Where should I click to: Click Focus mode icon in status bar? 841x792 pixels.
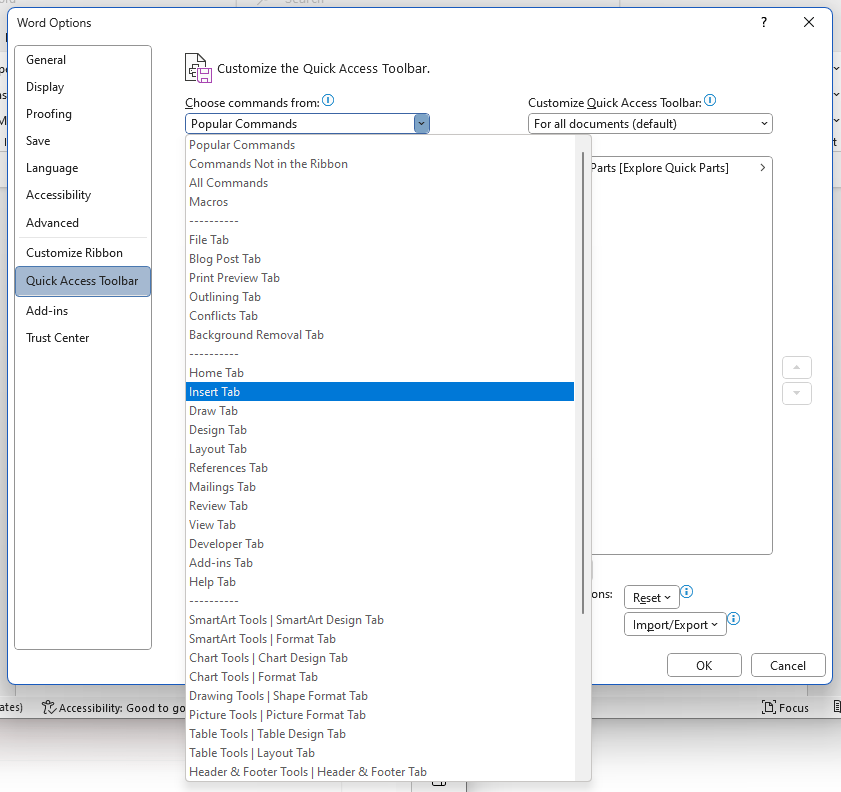point(769,707)
